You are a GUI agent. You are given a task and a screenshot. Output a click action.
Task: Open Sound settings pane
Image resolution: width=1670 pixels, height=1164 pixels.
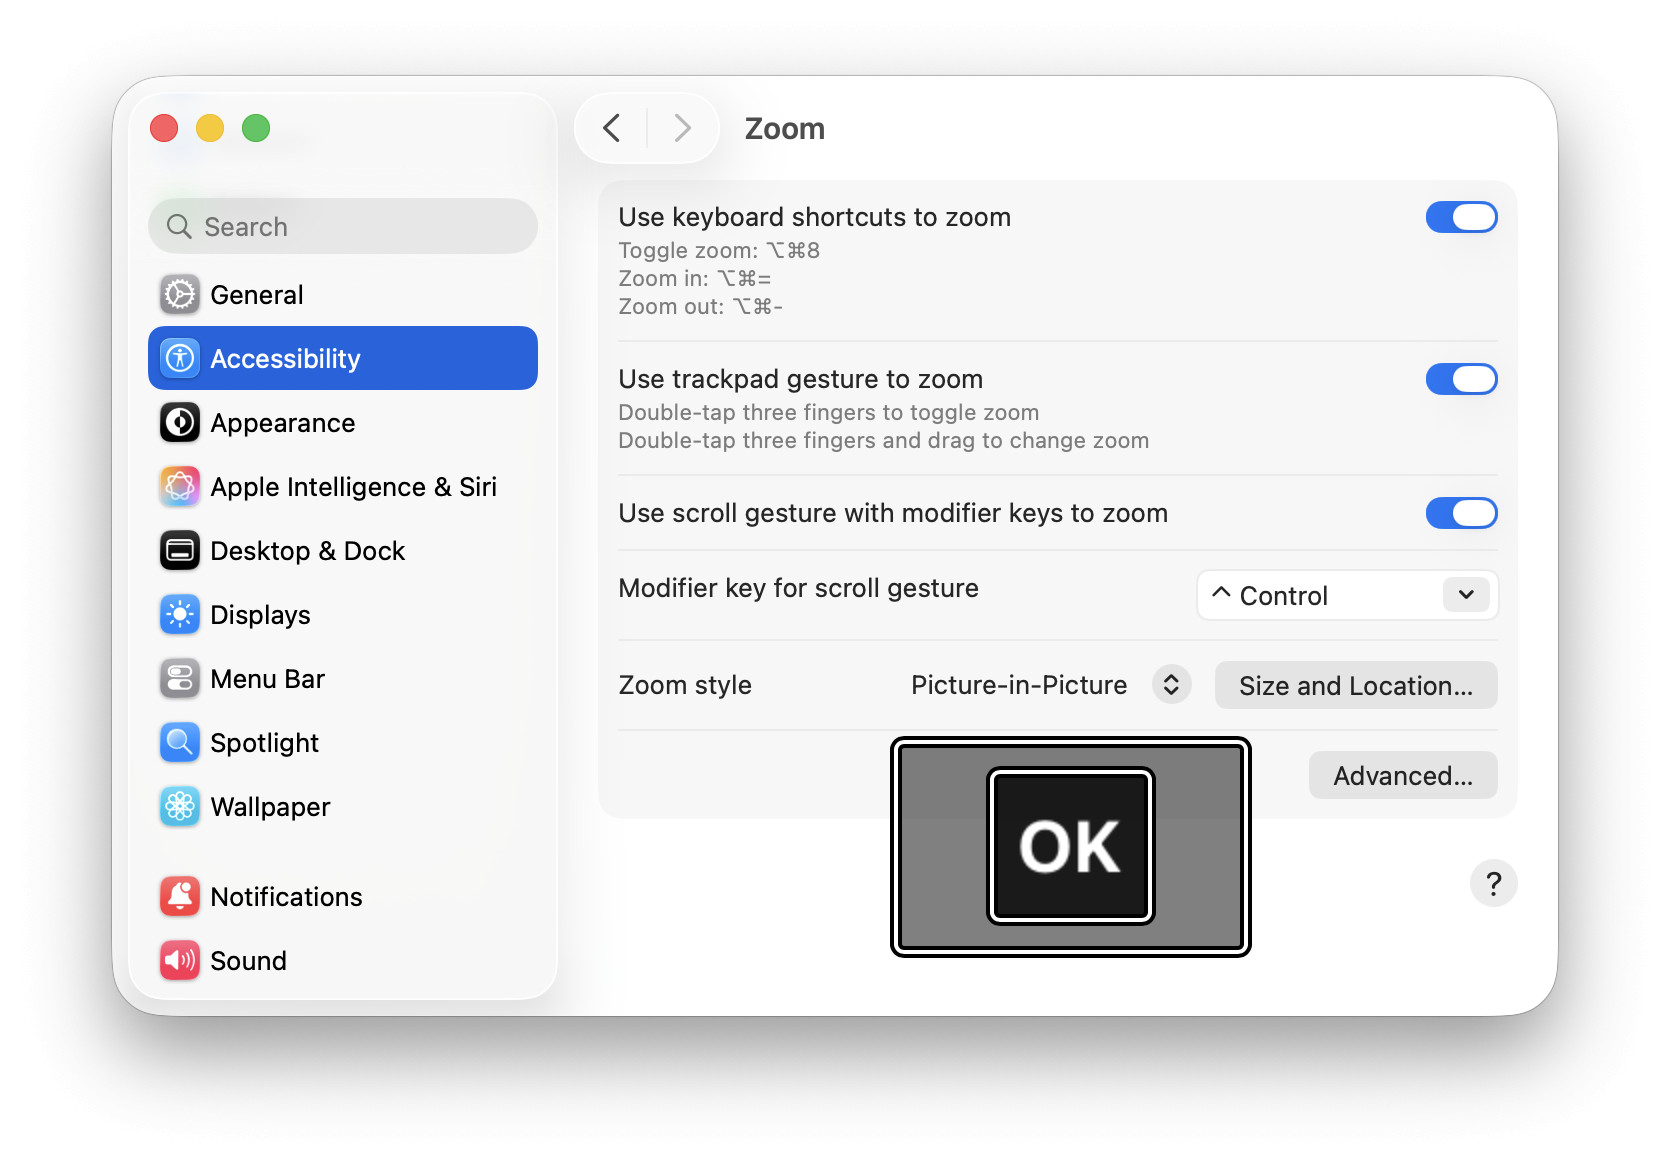coord(343,961)
